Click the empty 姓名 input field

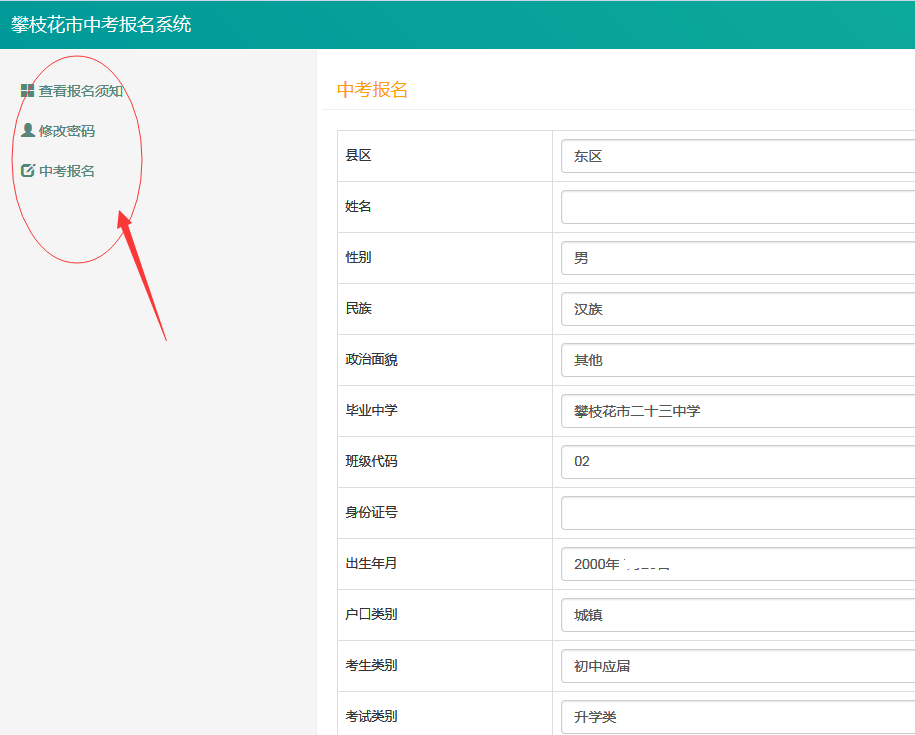[737, 207]
